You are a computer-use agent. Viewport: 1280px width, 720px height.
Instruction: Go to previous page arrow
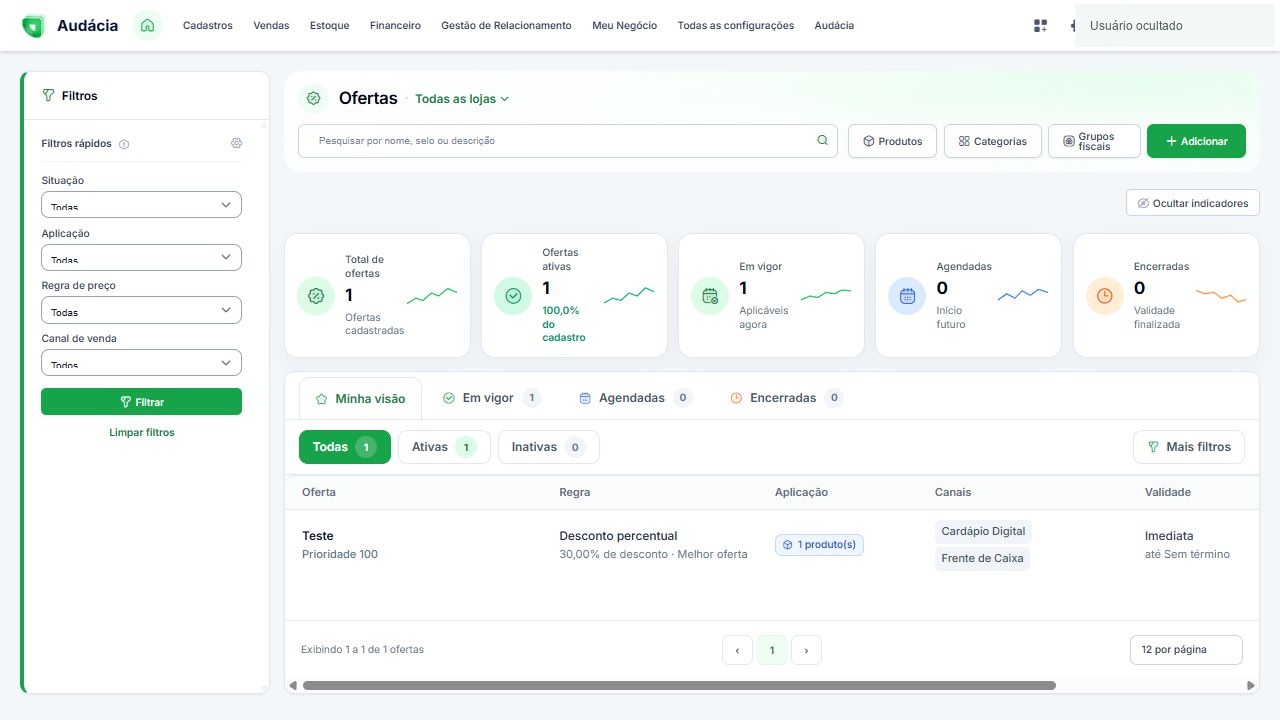click(x=737, y=650)
